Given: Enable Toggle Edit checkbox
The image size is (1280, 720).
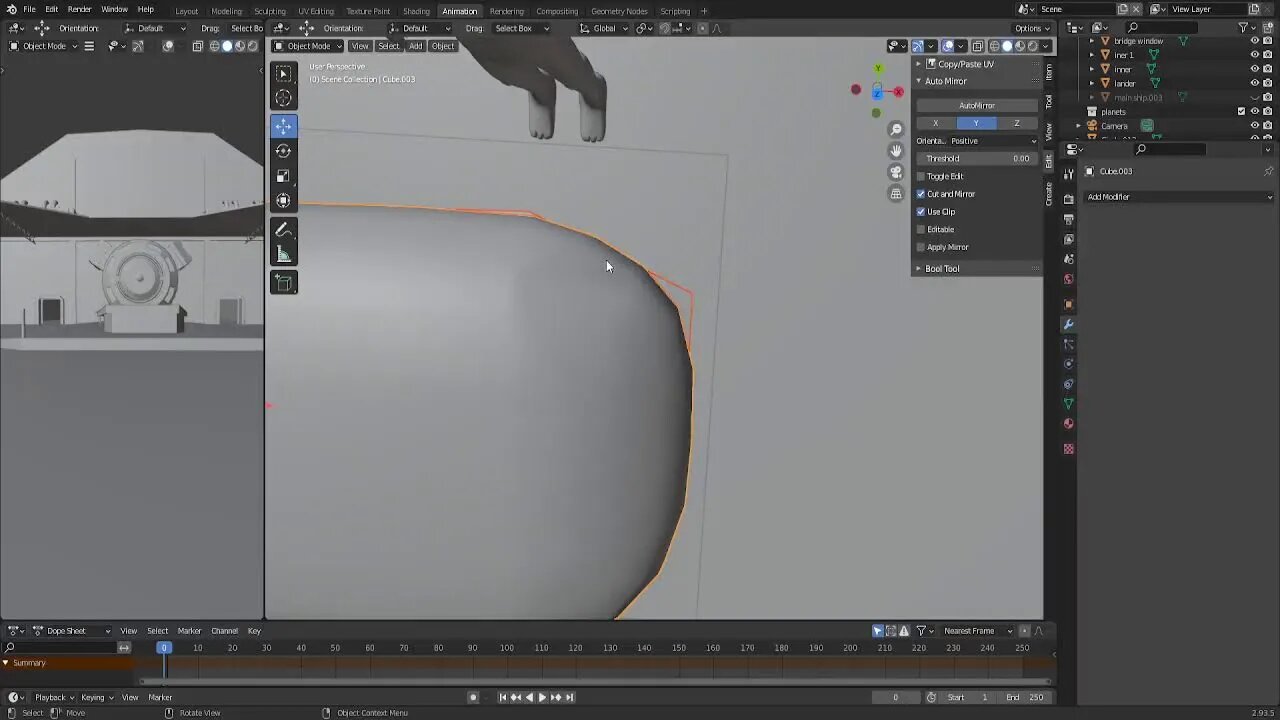Looking at the screenshot, I should pos(921,176).
